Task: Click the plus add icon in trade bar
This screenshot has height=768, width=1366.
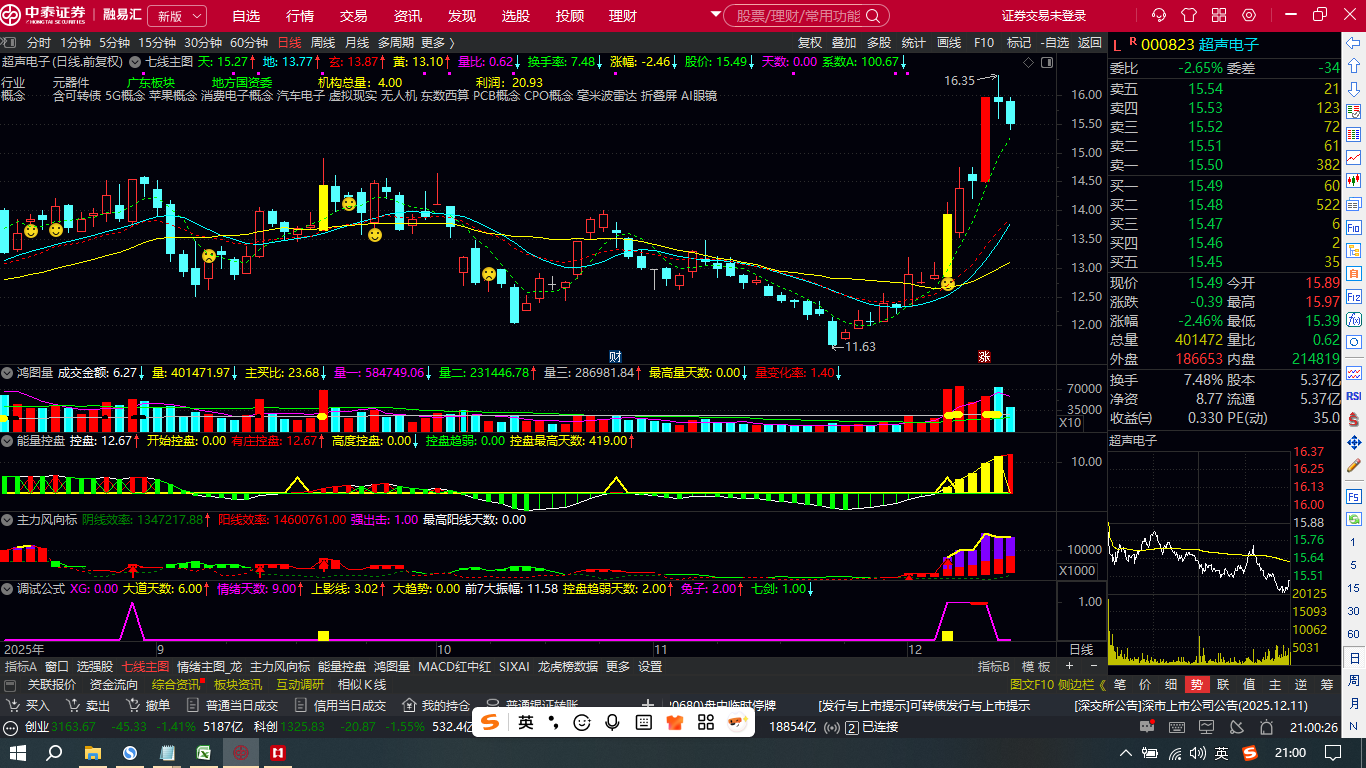Action: pyautogui.click(x=648, y=705)
